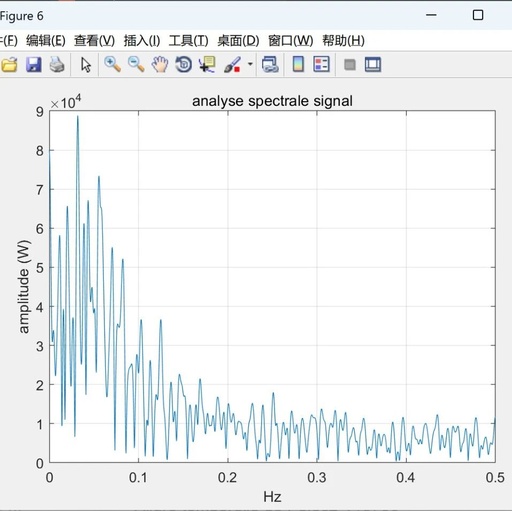Image resolution: width=512 pixels, height=511 pixels.
Task: Insert Legend via toolbar icon
Action: [321, 64]
